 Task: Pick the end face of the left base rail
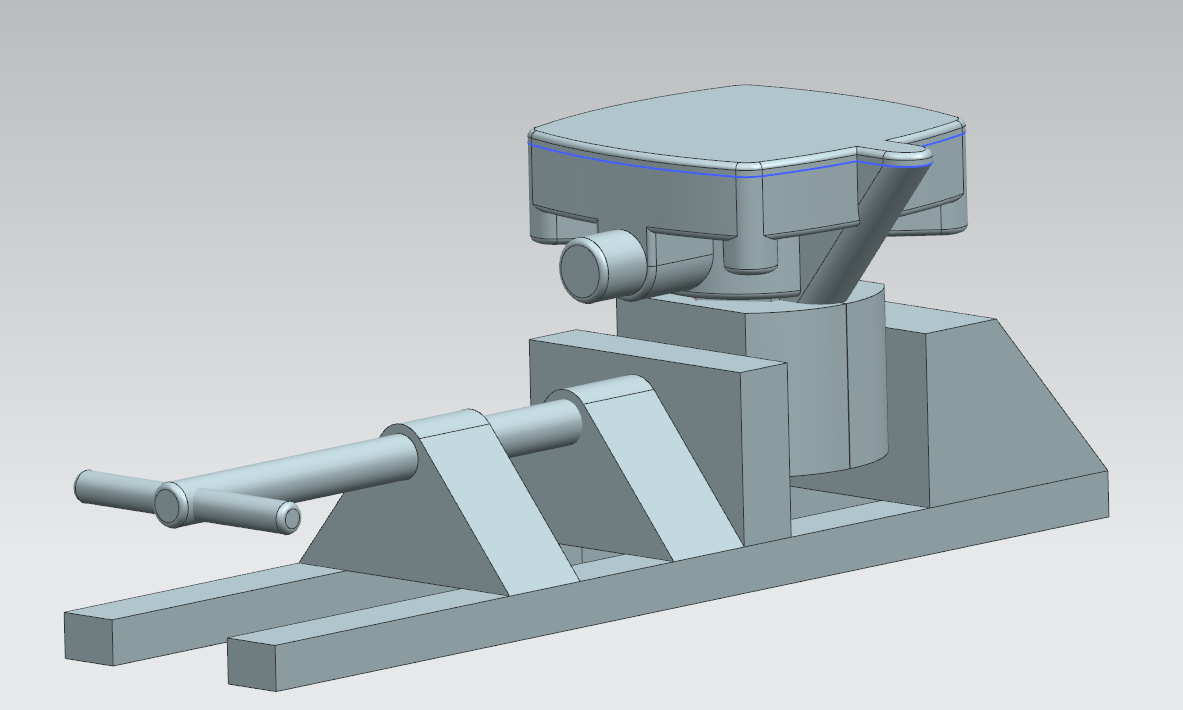coord(89,638)
